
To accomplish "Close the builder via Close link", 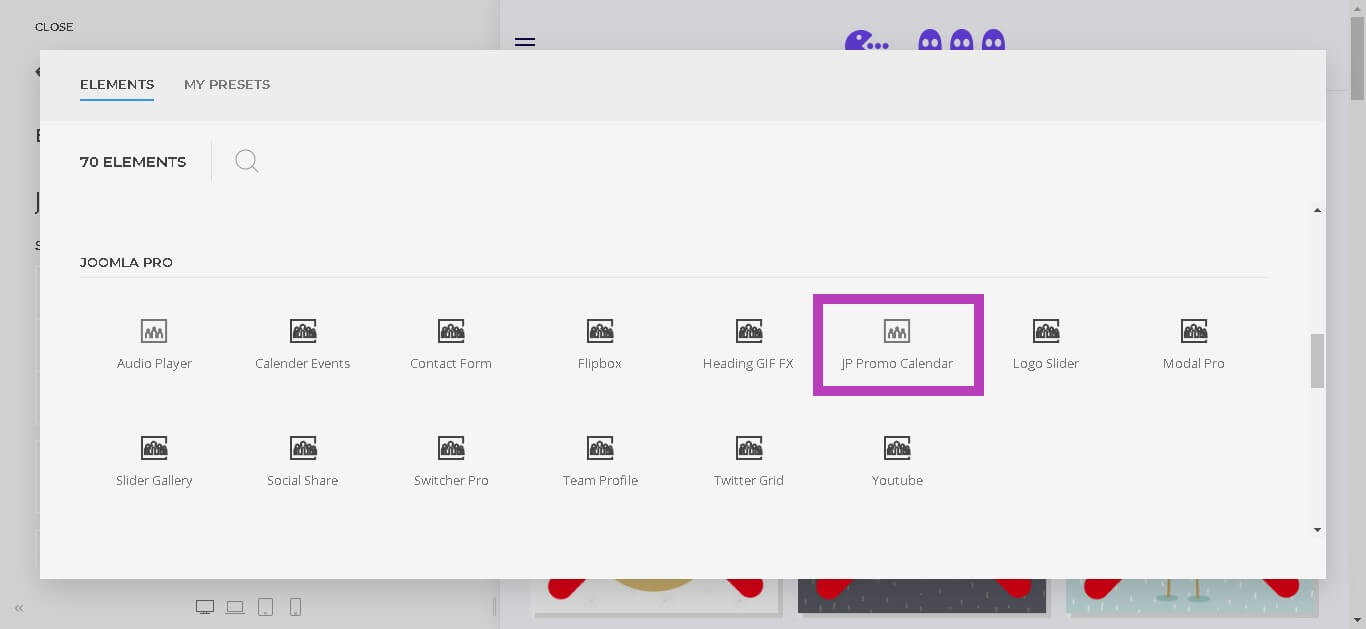I will point(54,27).
